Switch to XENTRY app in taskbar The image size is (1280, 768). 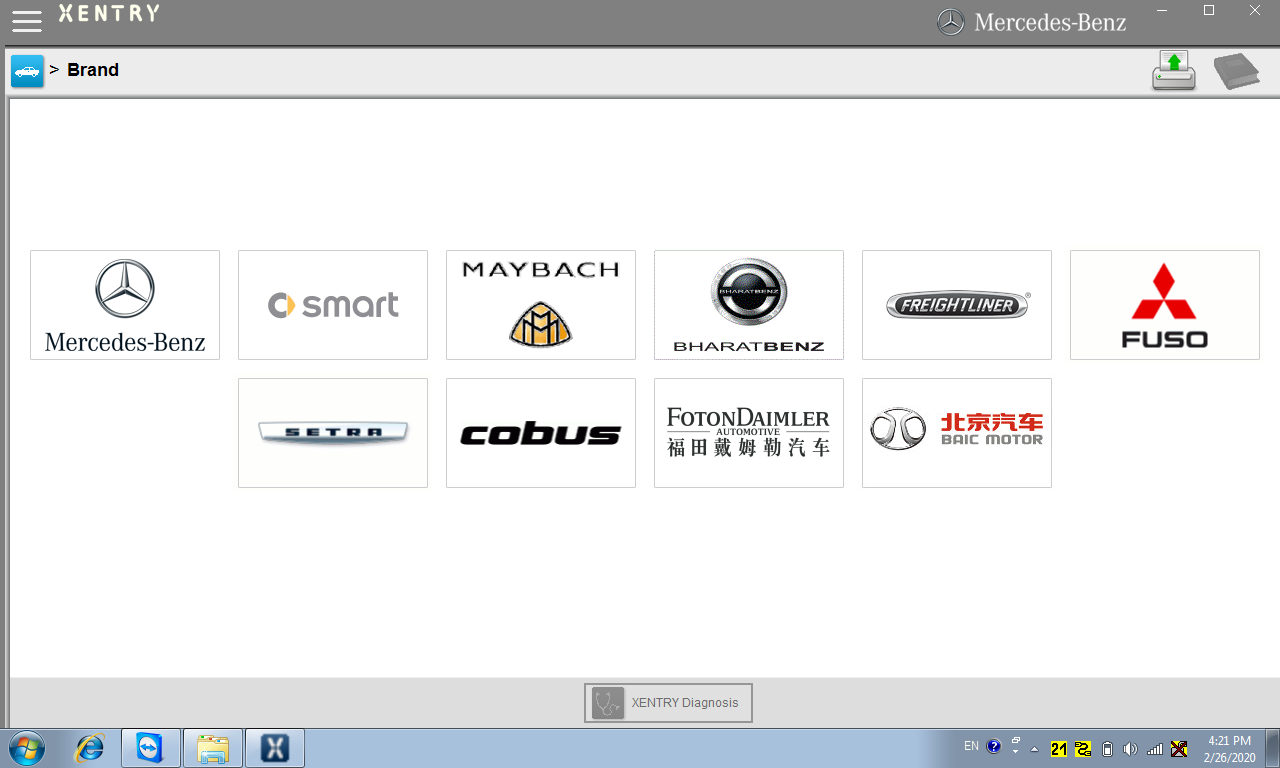pos(275,748)
